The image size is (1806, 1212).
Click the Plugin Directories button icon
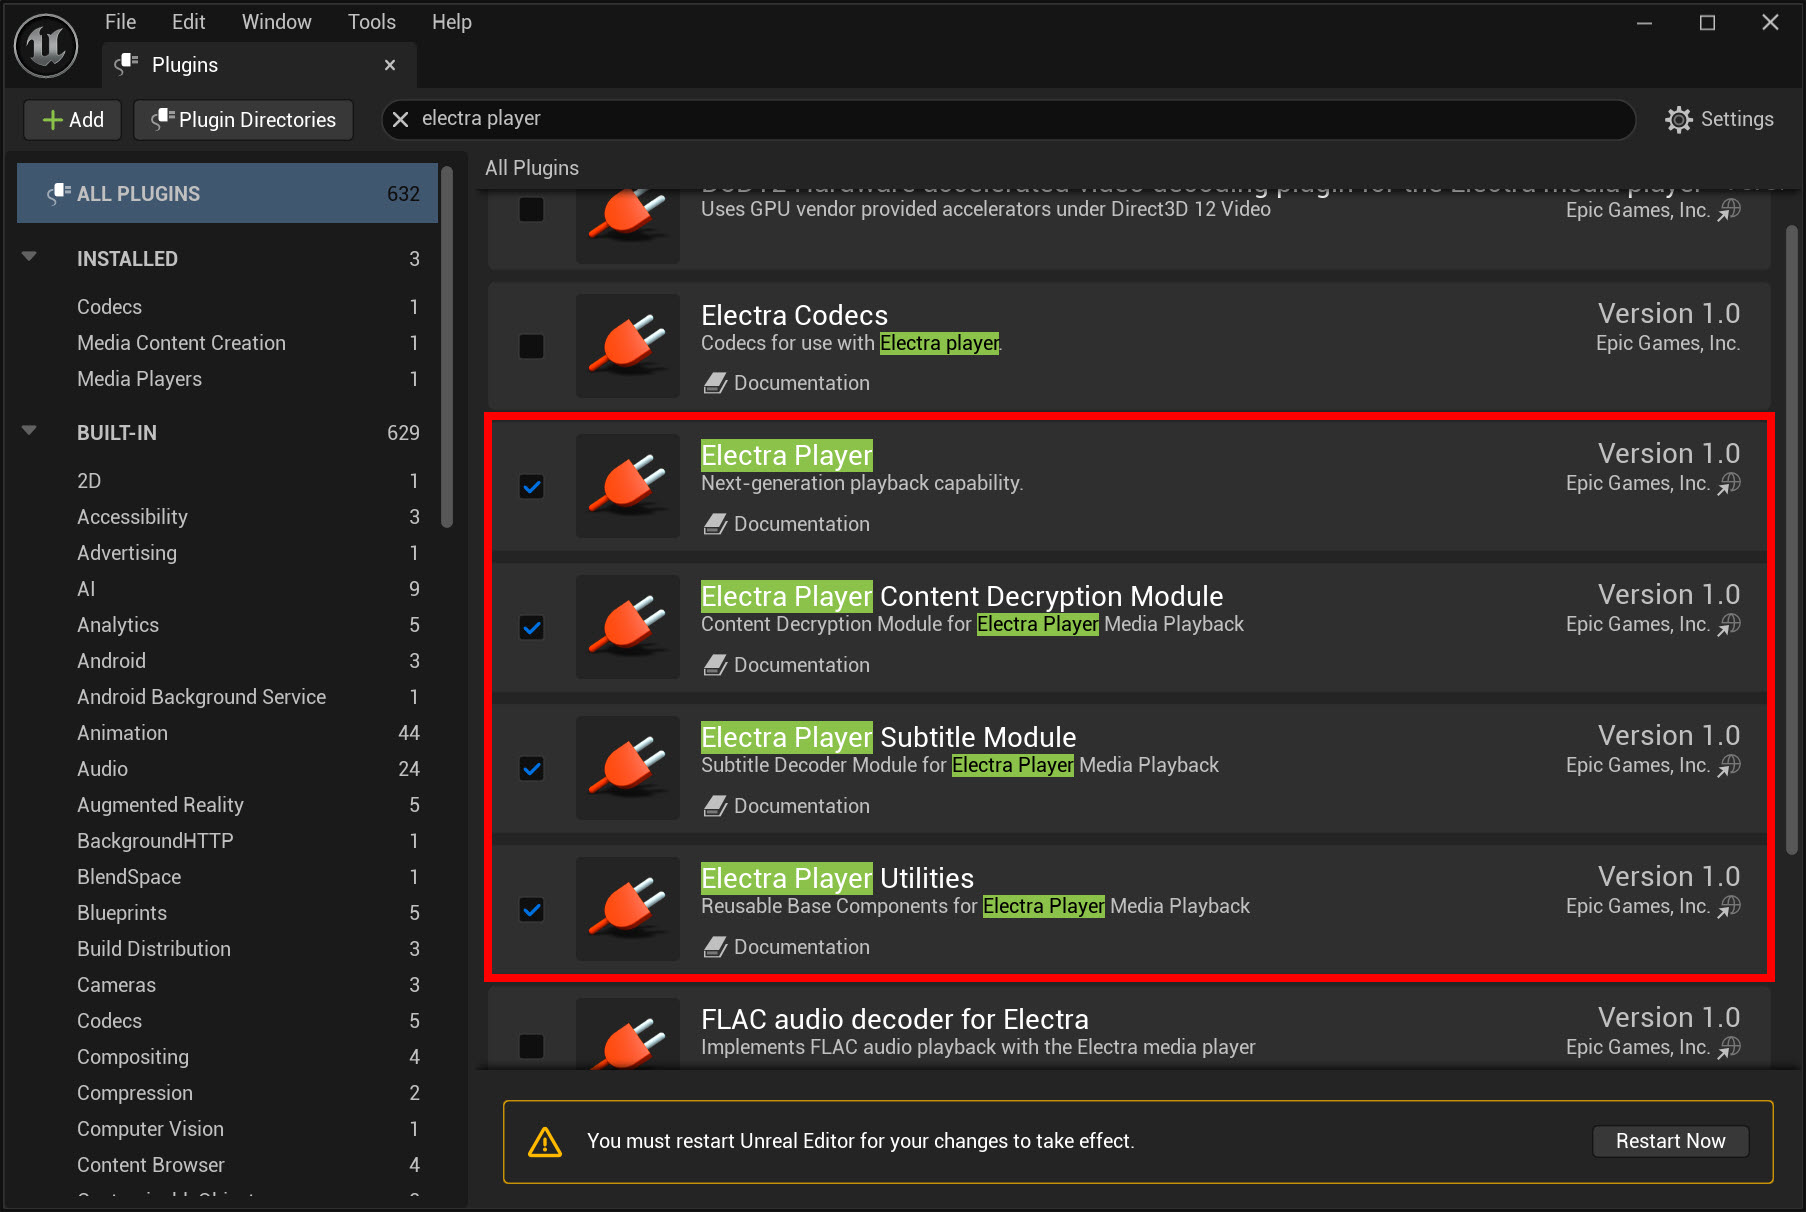click(163, 119)
